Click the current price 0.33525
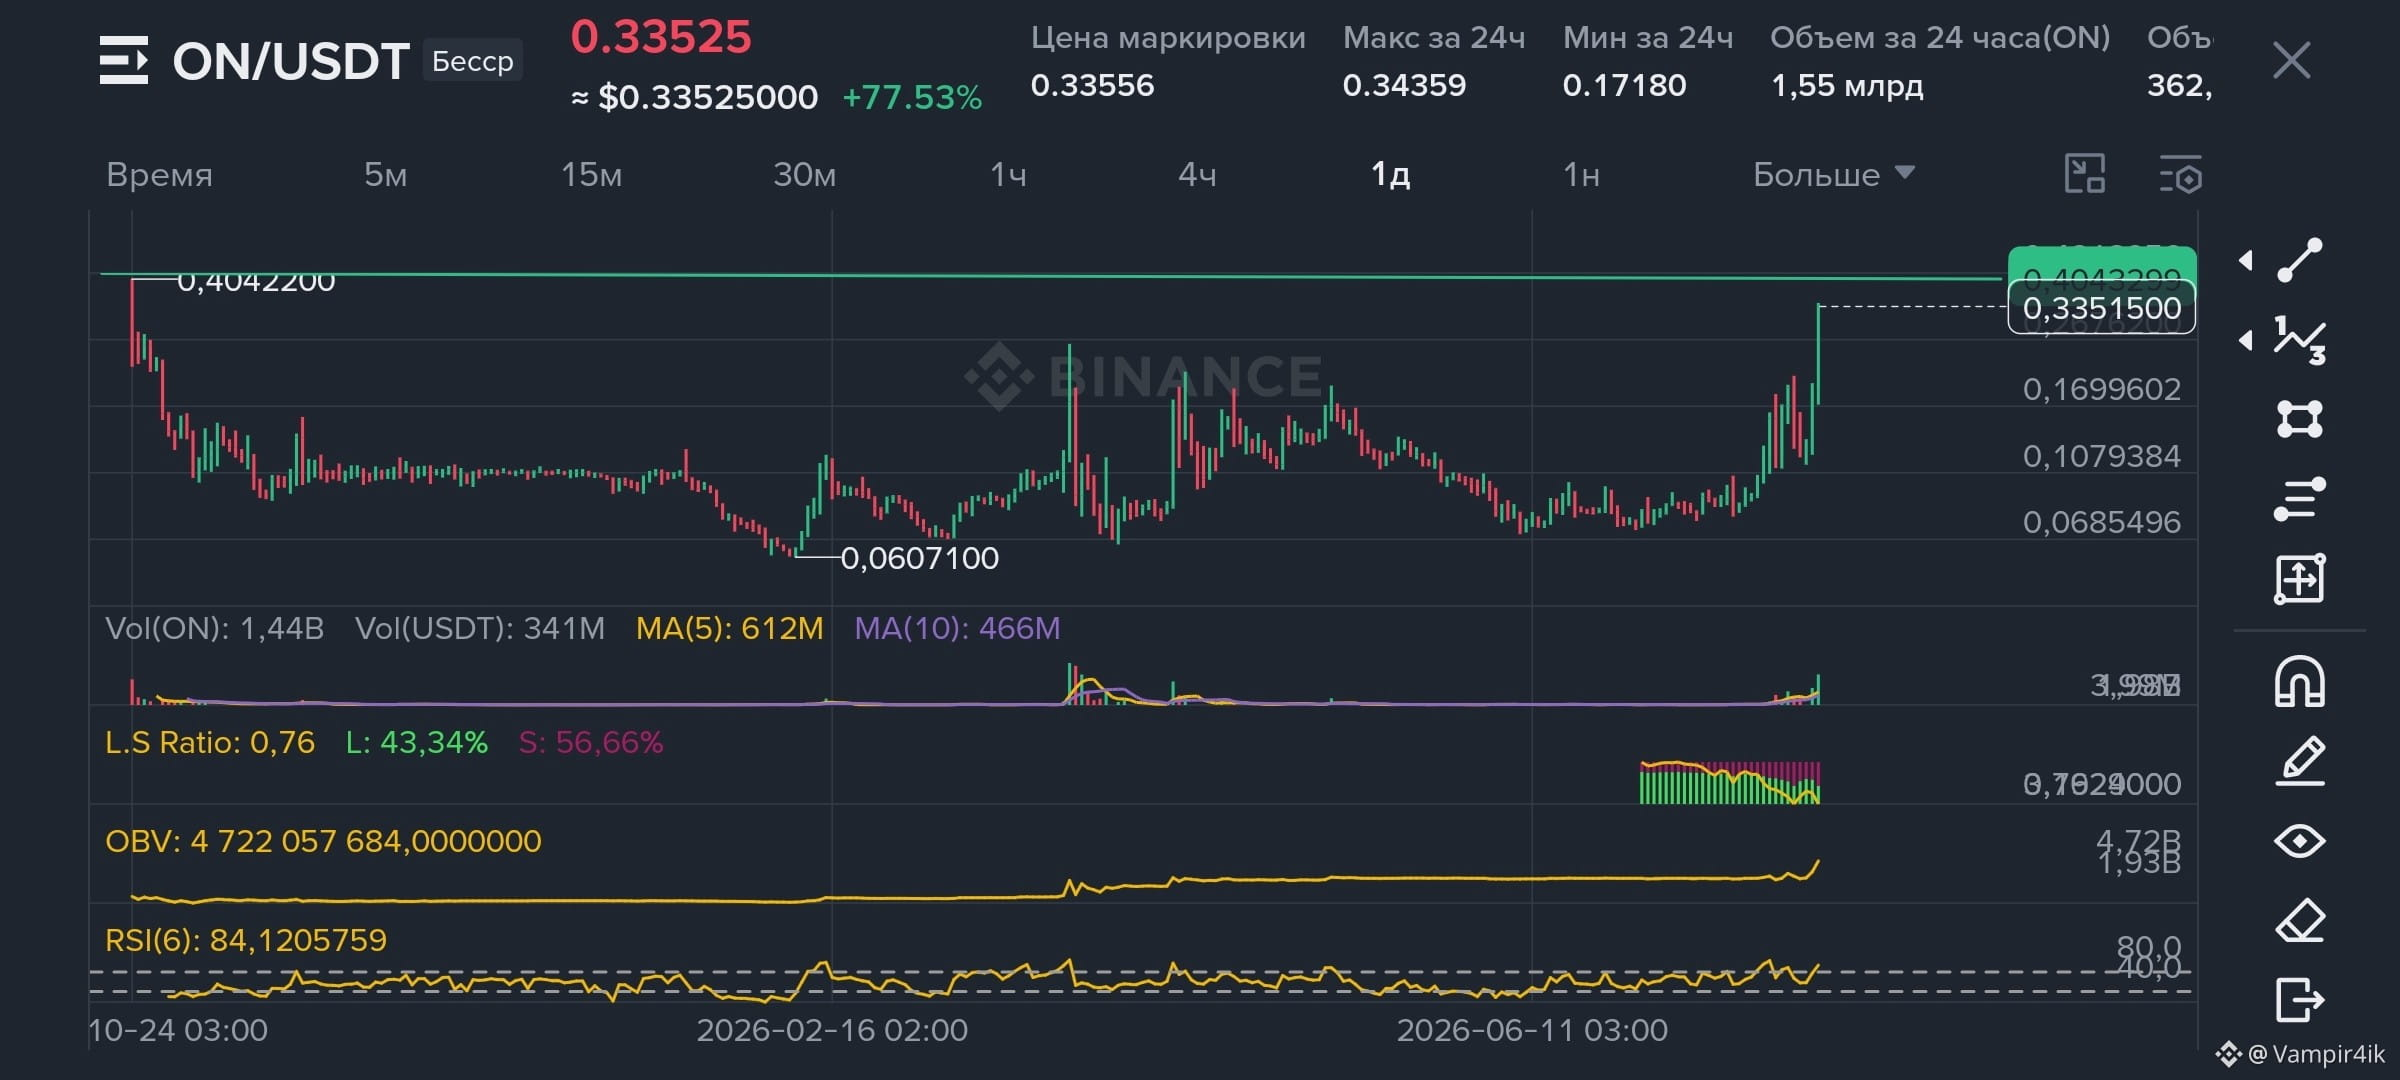The height and width of the screenshot is (1080, 2400). click(661, 37)
